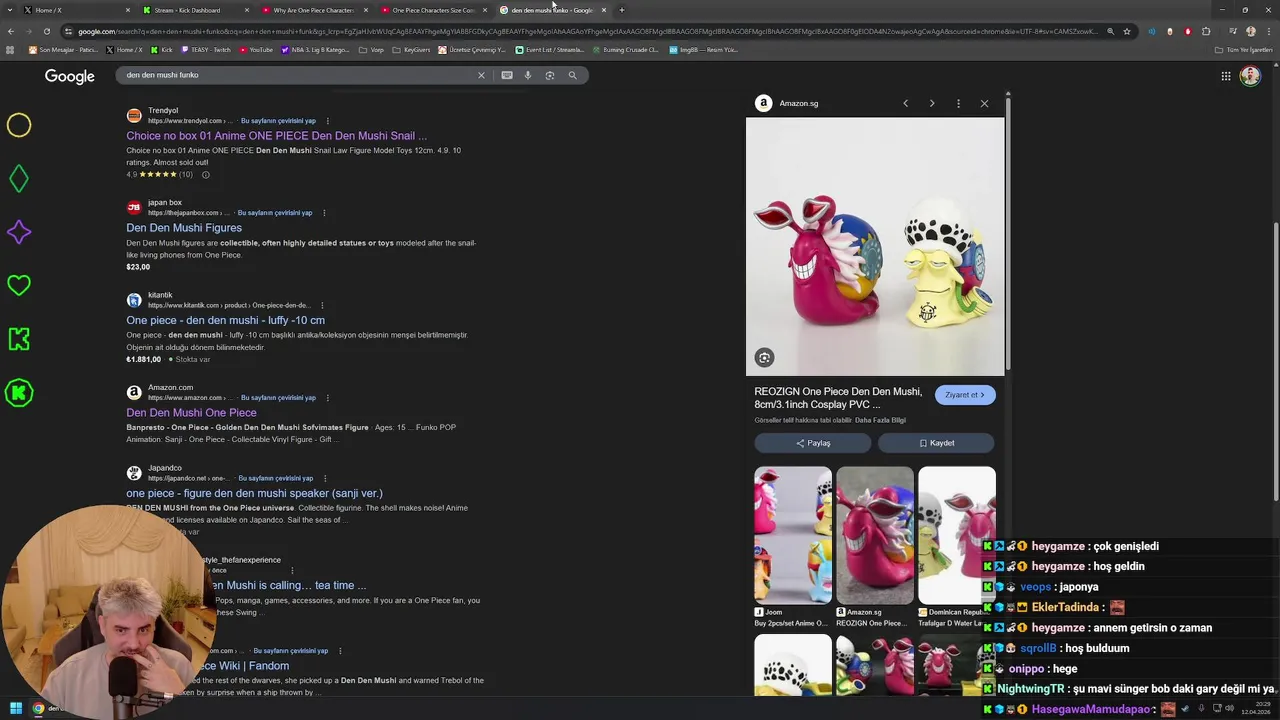1280x720 pixels.
Task: Click the Ziyaret et button
Action: coord(965,395)
